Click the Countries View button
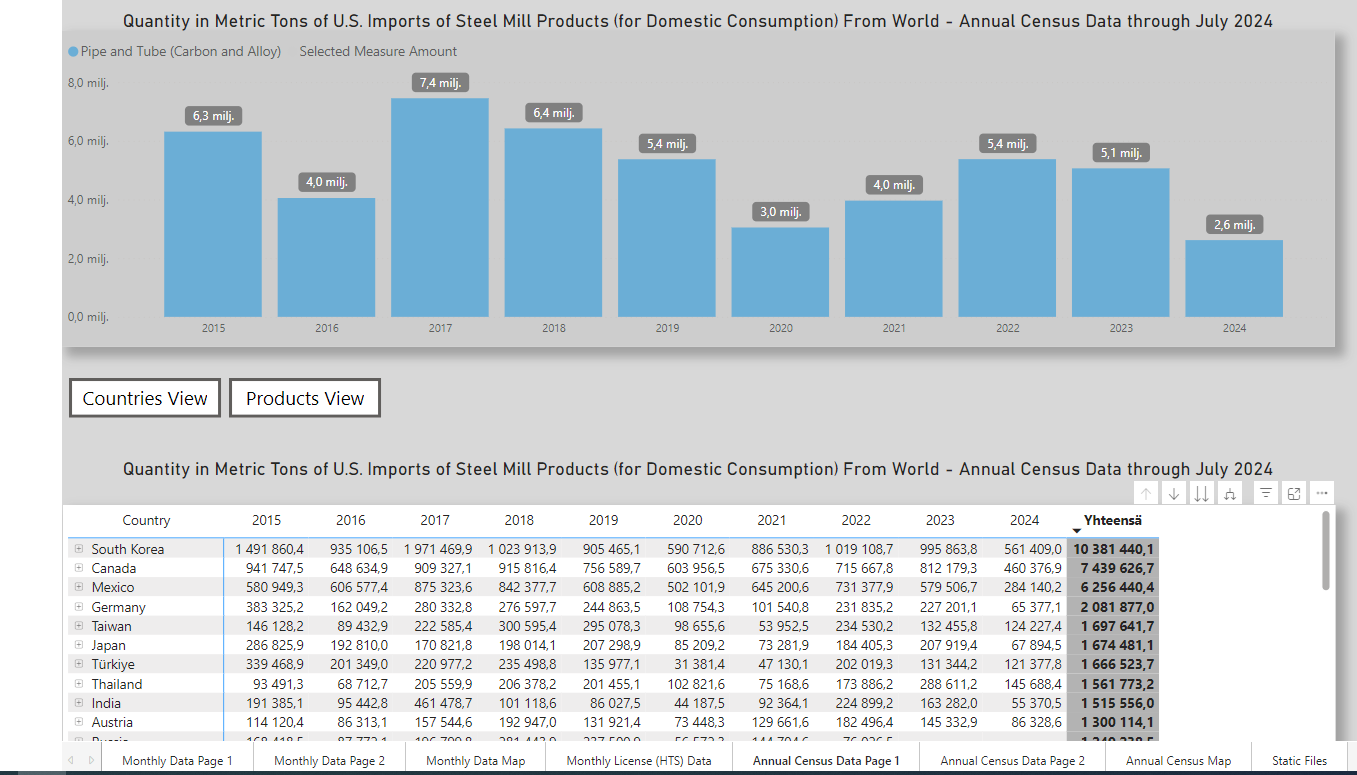1357x775 pixels. coord(145,398)
